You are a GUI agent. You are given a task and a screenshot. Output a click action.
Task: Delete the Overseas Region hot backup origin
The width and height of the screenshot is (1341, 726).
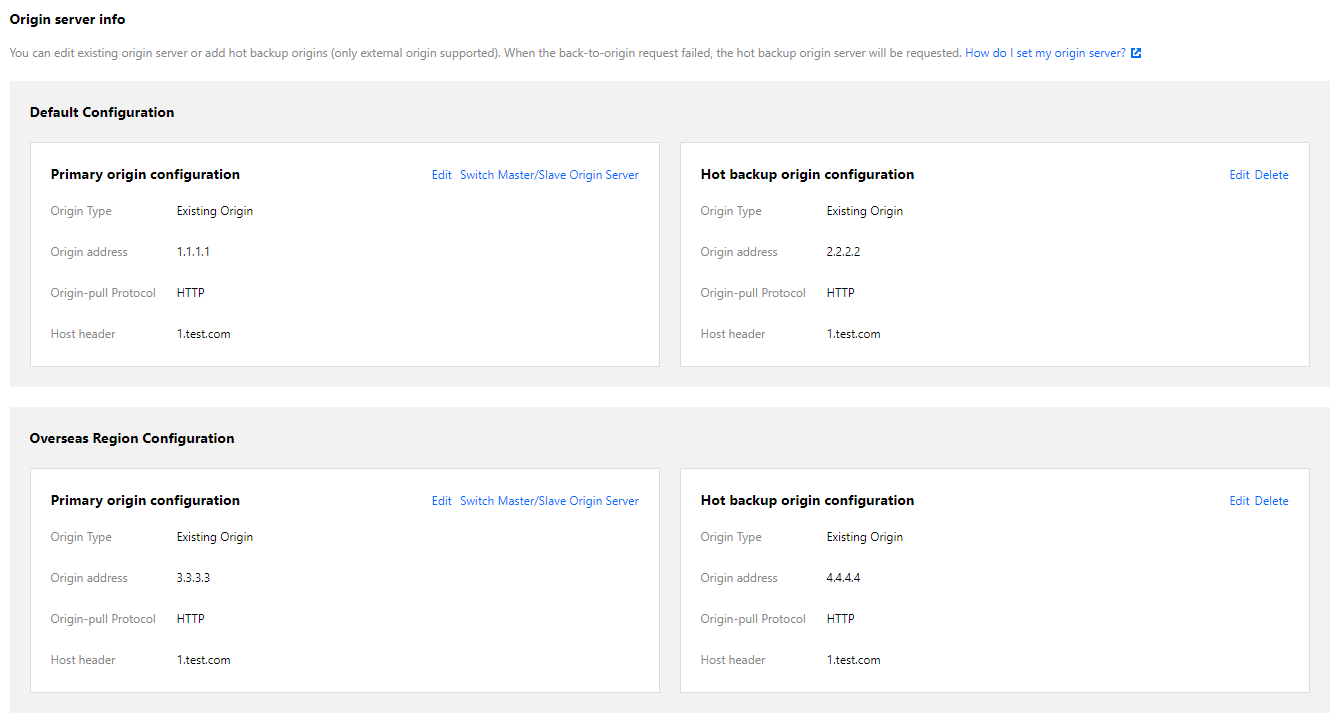click(x=1271, y=501)
